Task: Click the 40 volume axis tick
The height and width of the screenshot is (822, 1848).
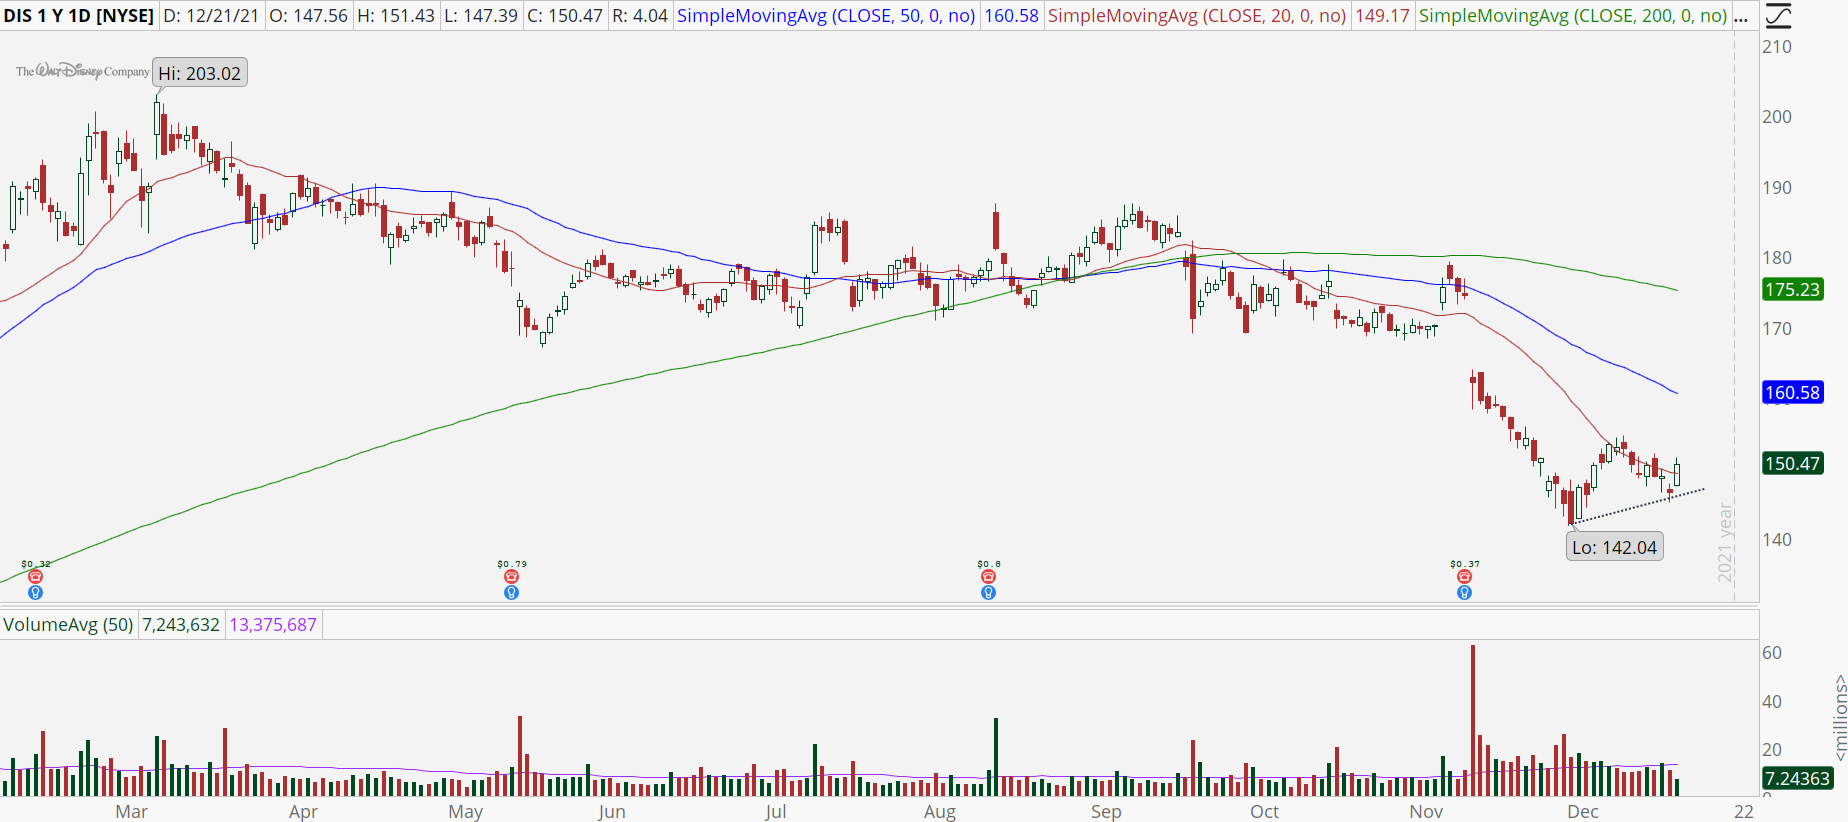Action: click(x=1772, y=701)
